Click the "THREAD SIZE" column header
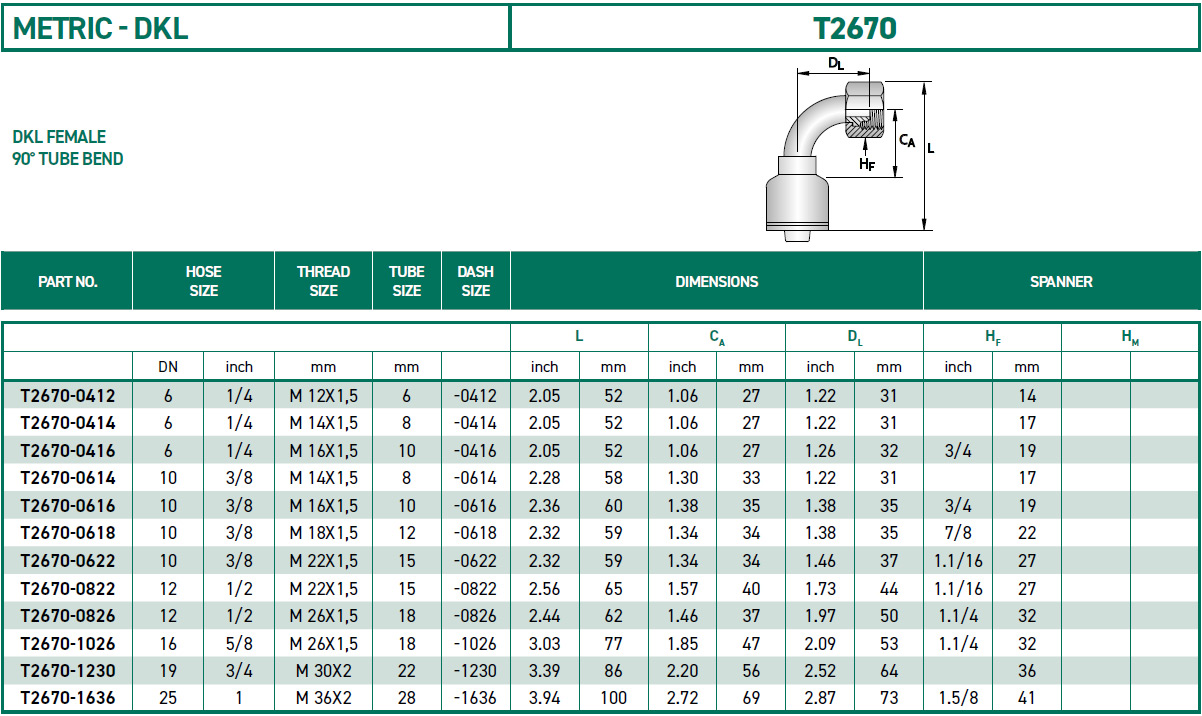This screenshot has height=716, width=1202. tap(323, 282)
